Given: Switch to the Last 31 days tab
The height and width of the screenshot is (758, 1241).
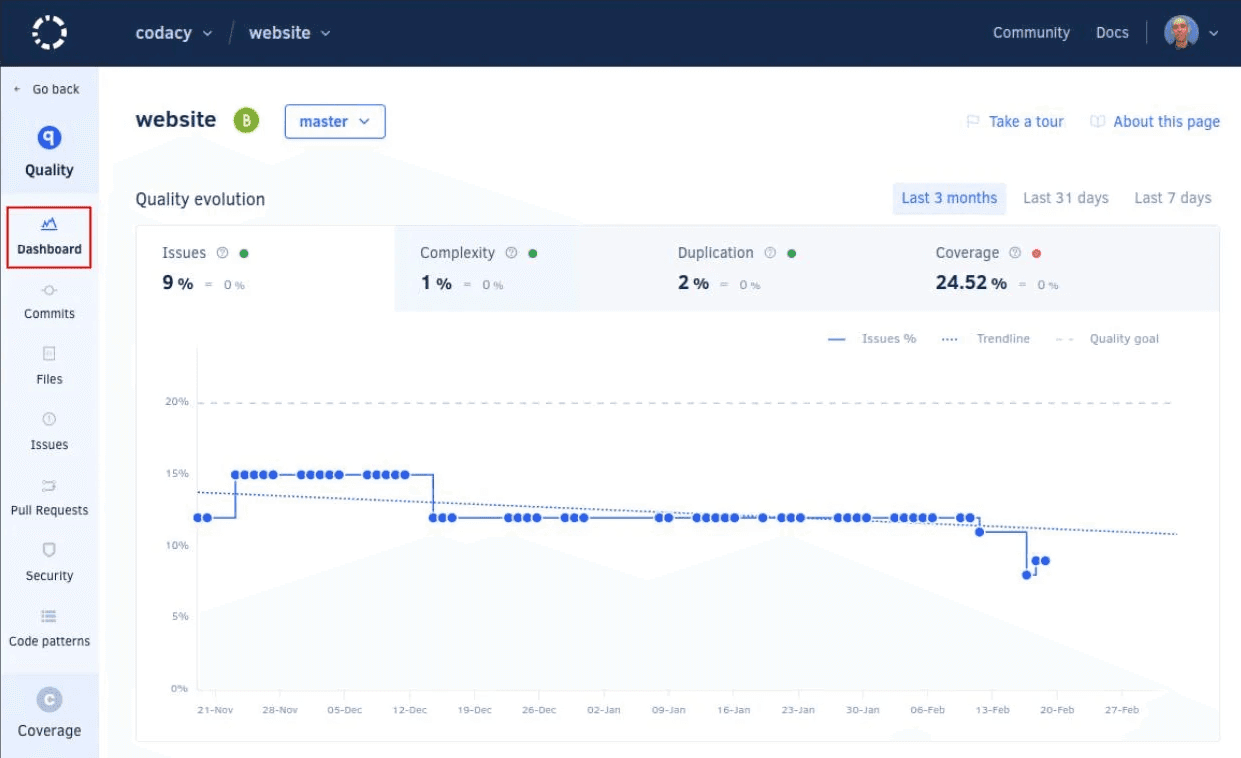Looking at the screenshot, I should point(1065,197).
